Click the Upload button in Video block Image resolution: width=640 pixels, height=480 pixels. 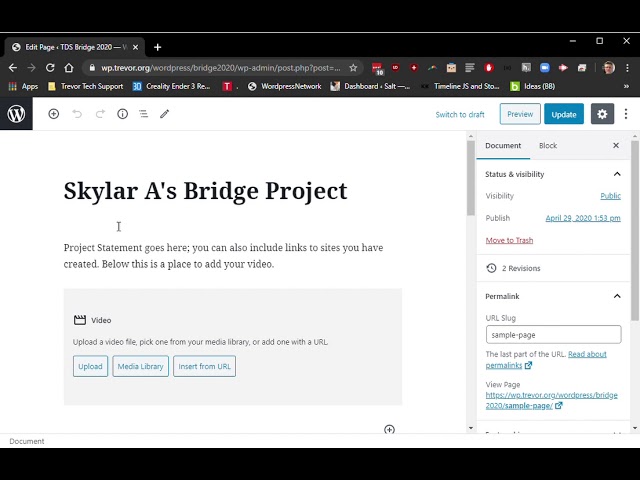90,366
